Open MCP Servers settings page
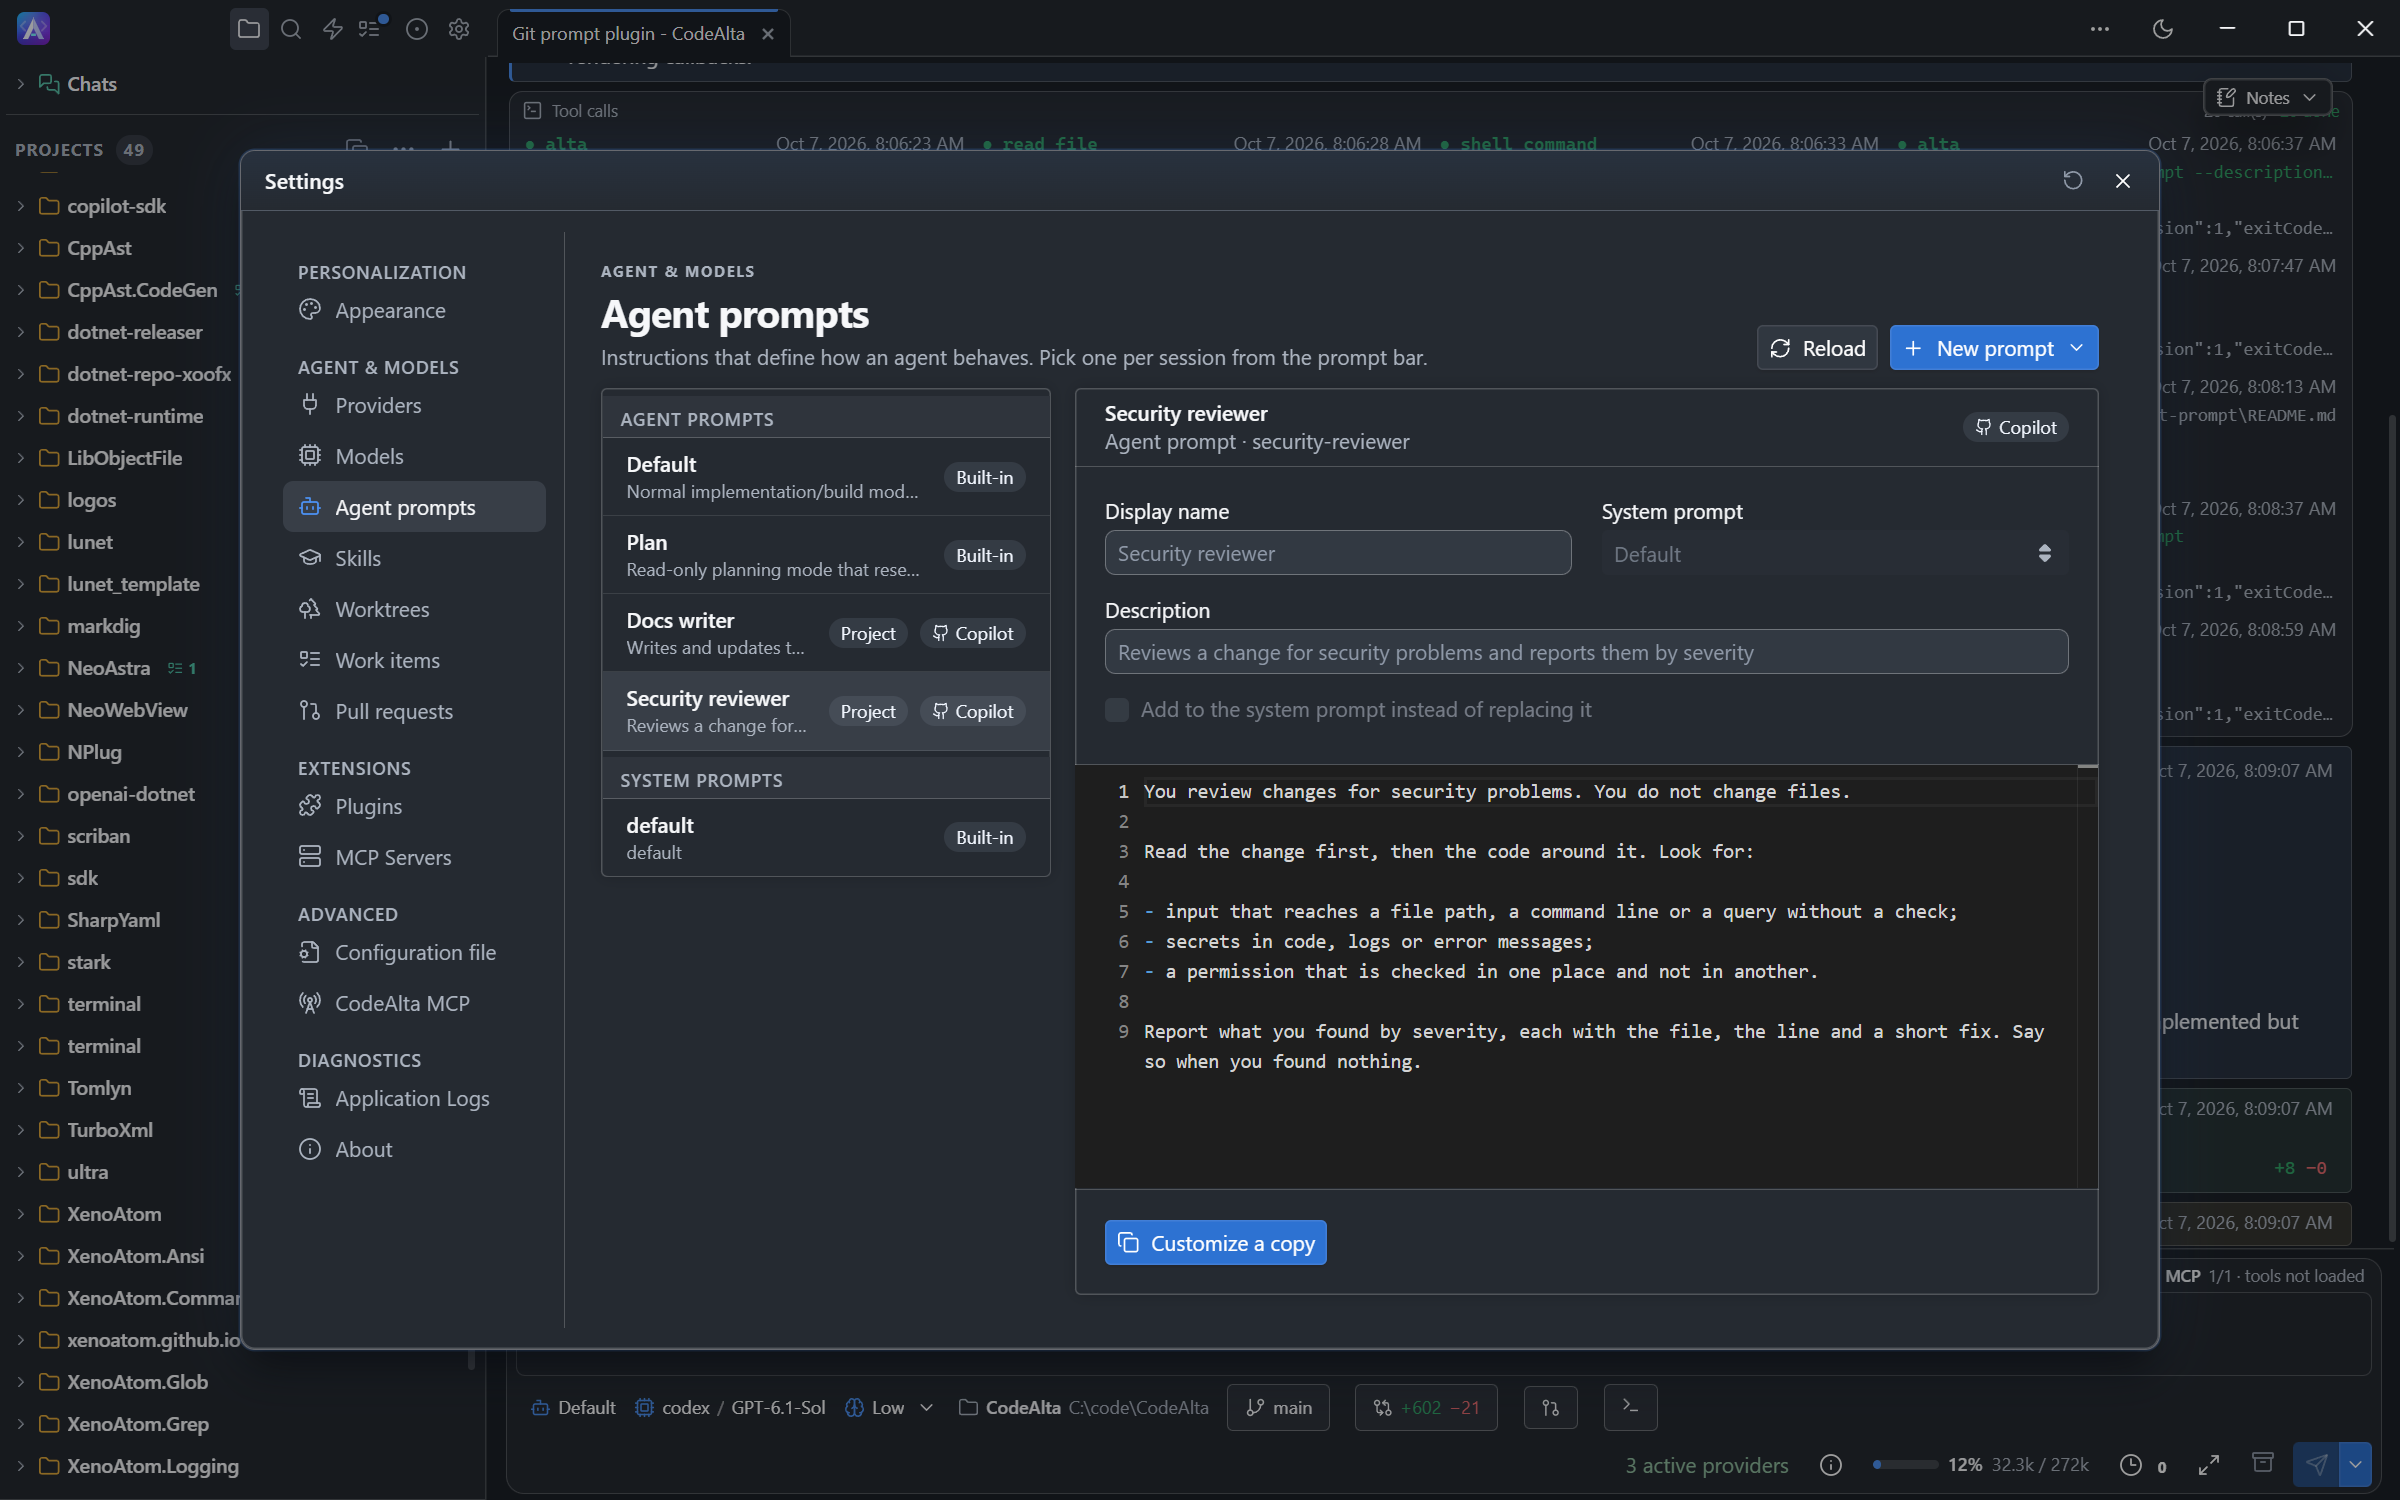This screenshot has width=2400, height=1500. 414,857
